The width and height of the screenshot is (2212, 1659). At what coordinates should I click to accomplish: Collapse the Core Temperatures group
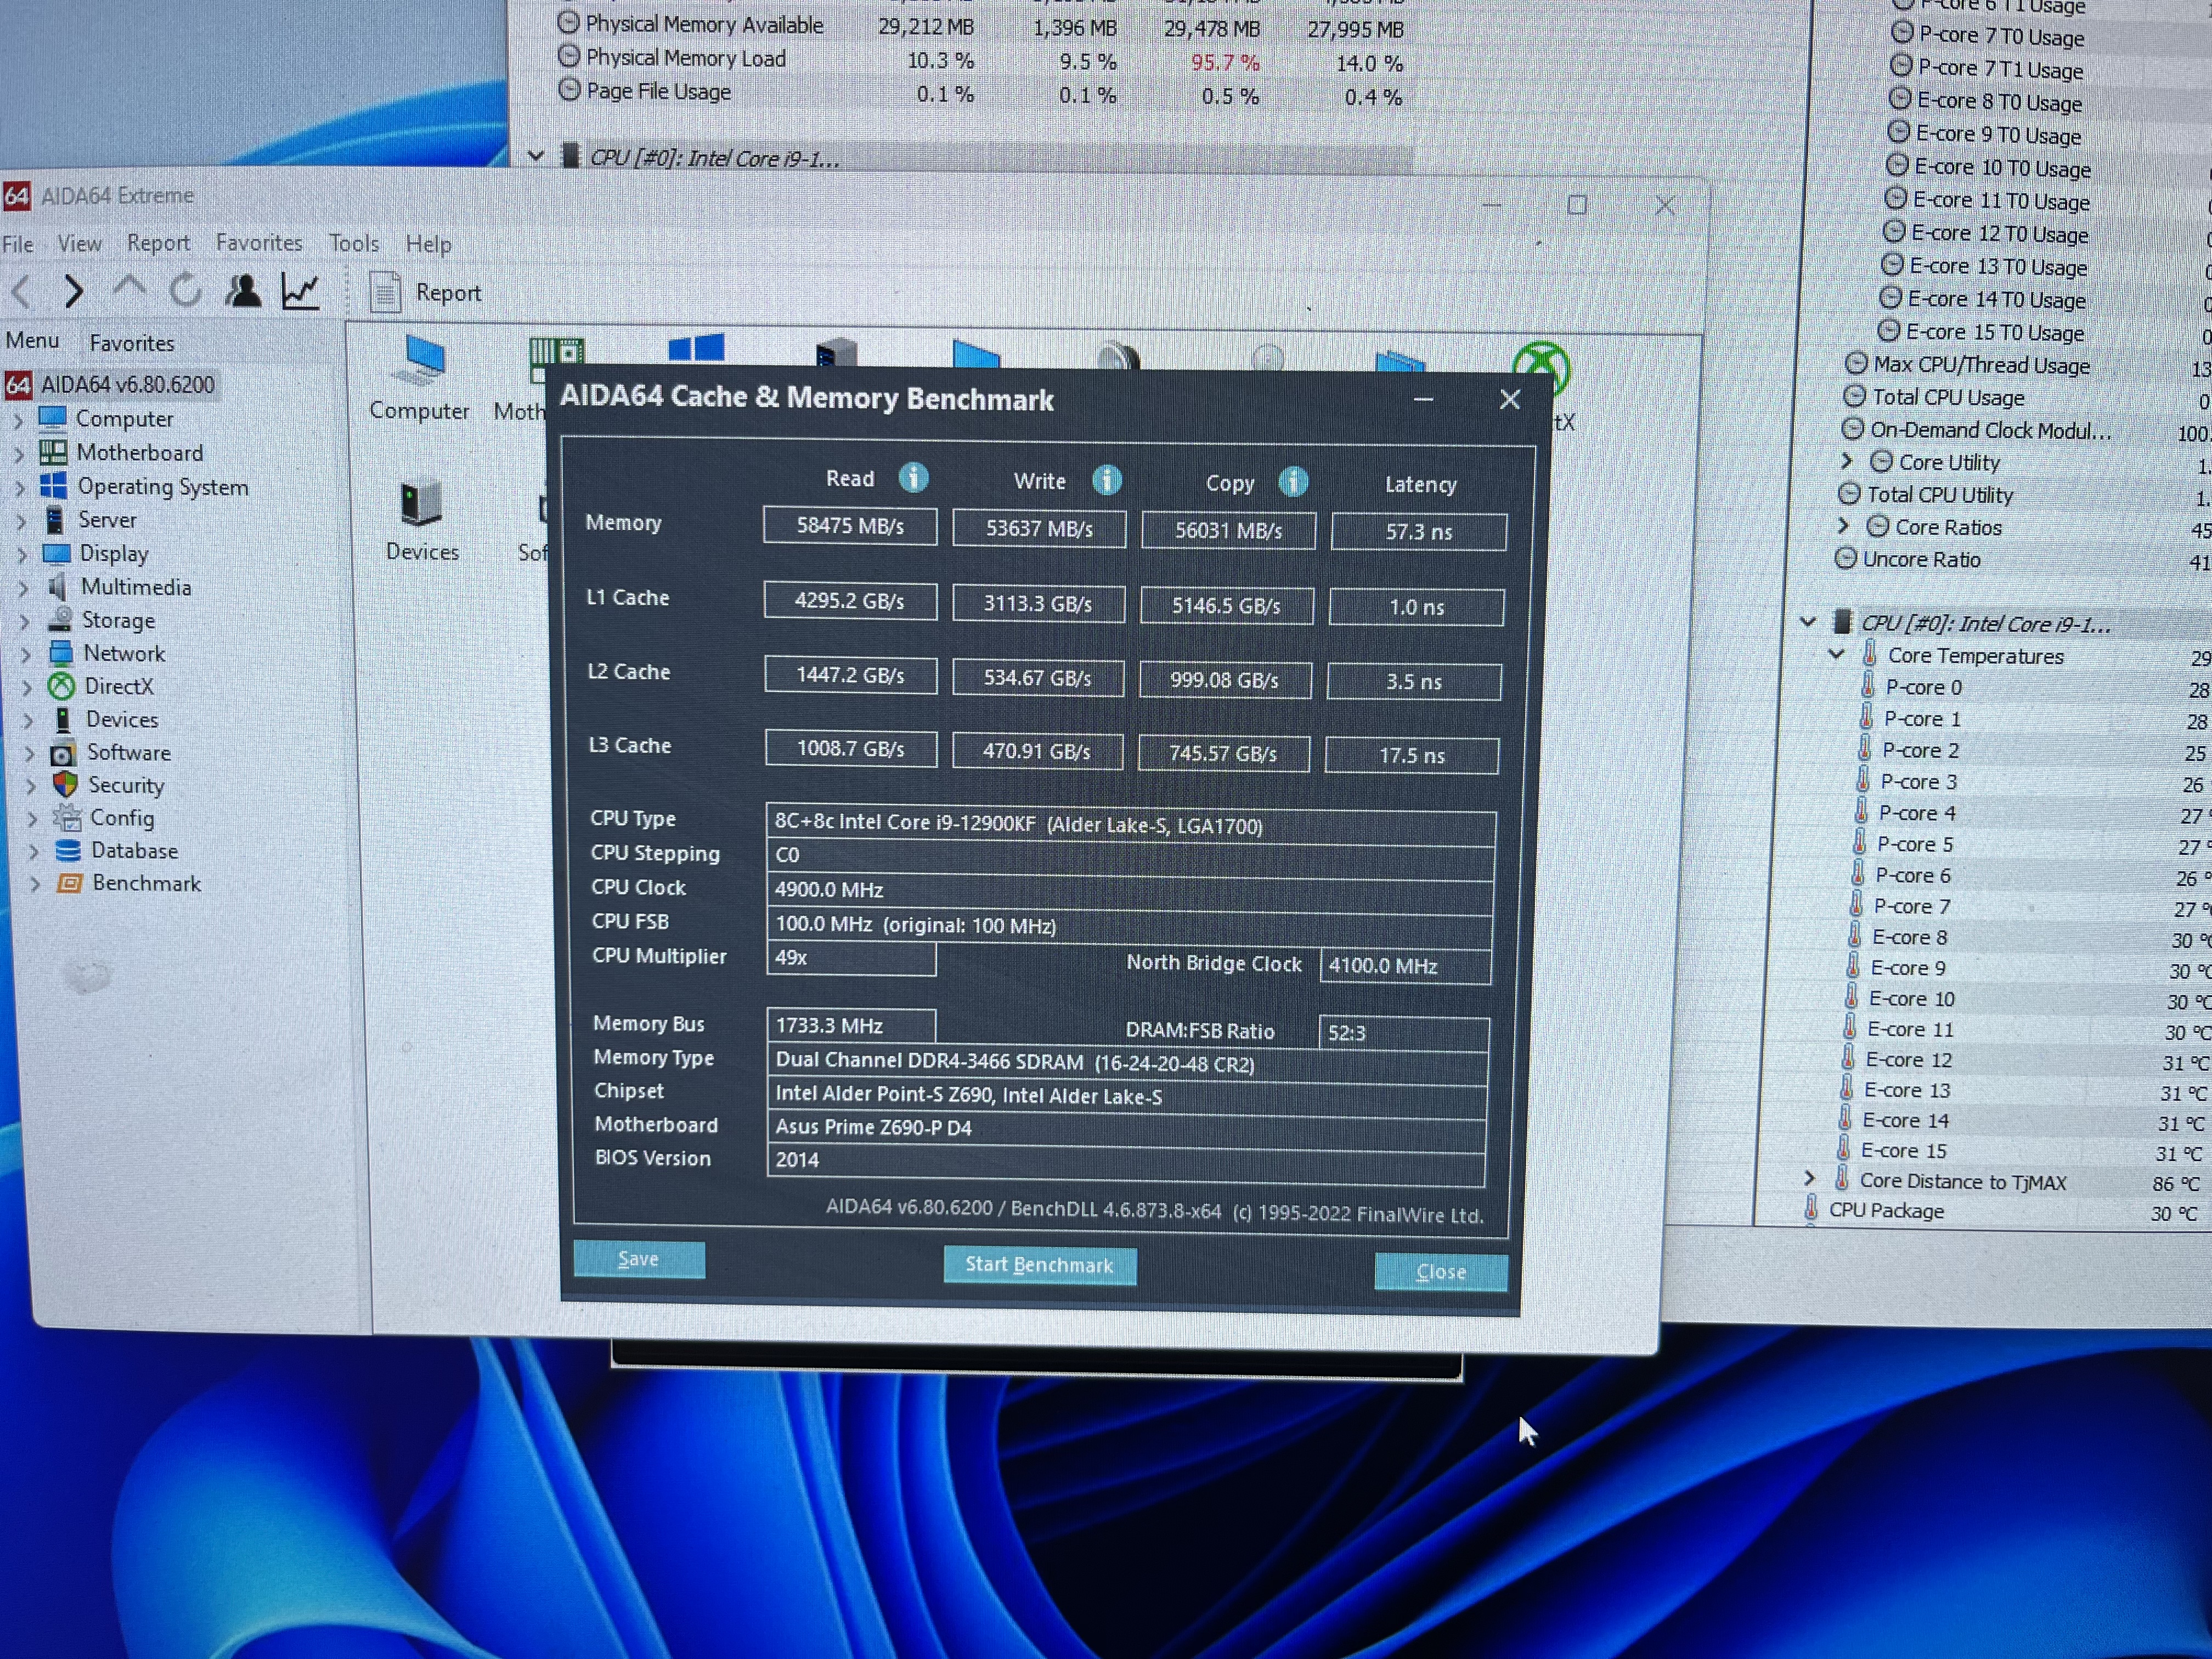[1836, 655]
